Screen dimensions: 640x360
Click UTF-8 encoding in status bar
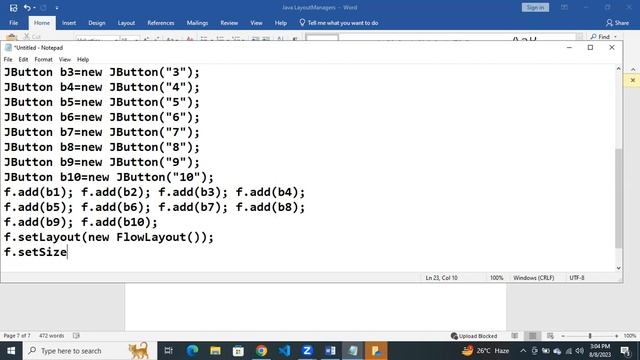[577, 278]
